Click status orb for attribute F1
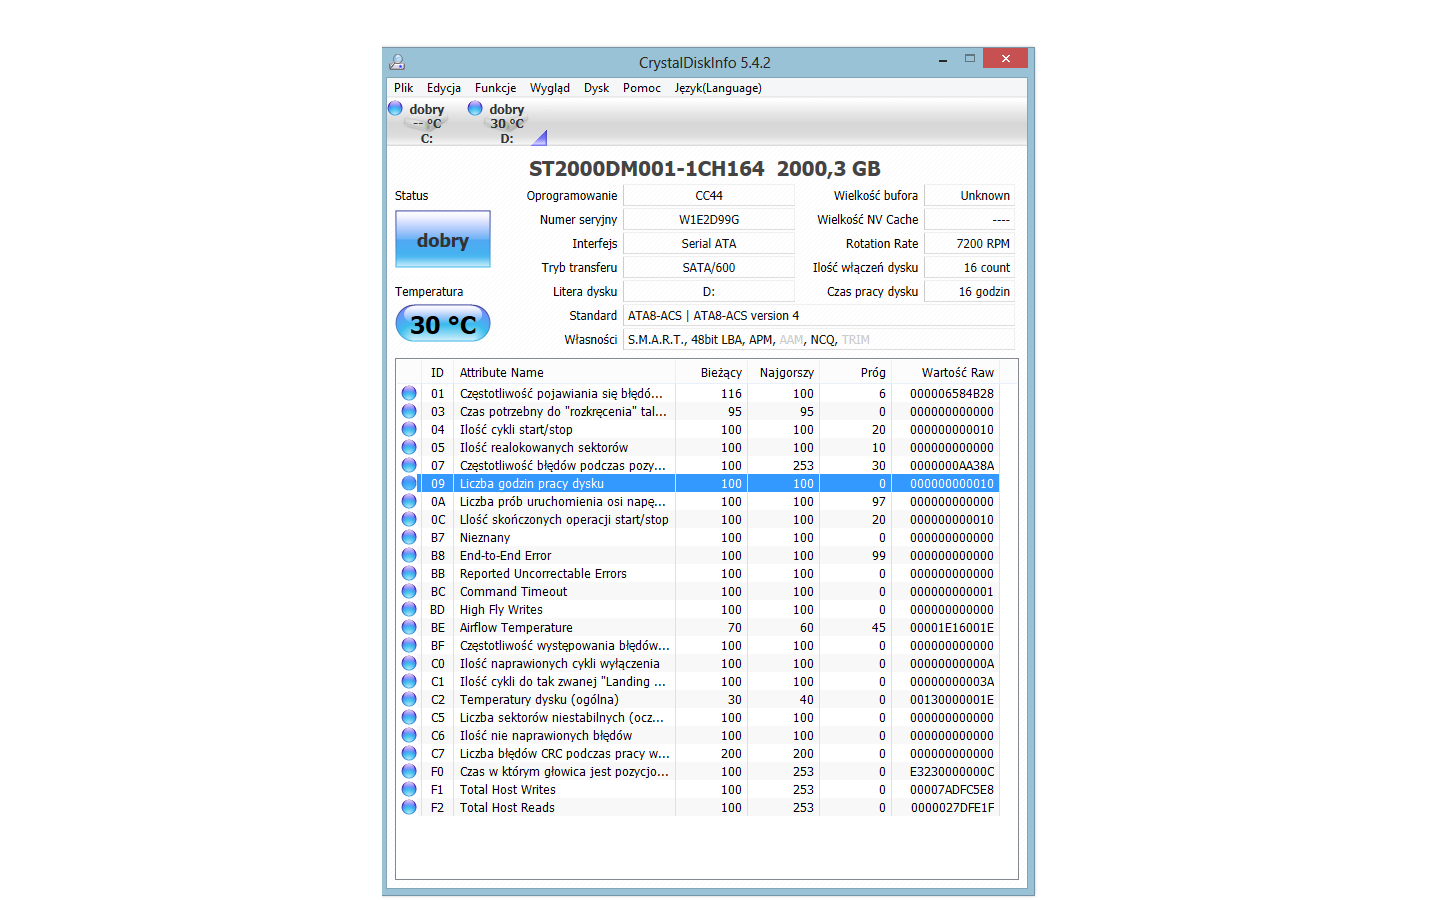This screenshot has width=1440, height=900. point(409,789)
